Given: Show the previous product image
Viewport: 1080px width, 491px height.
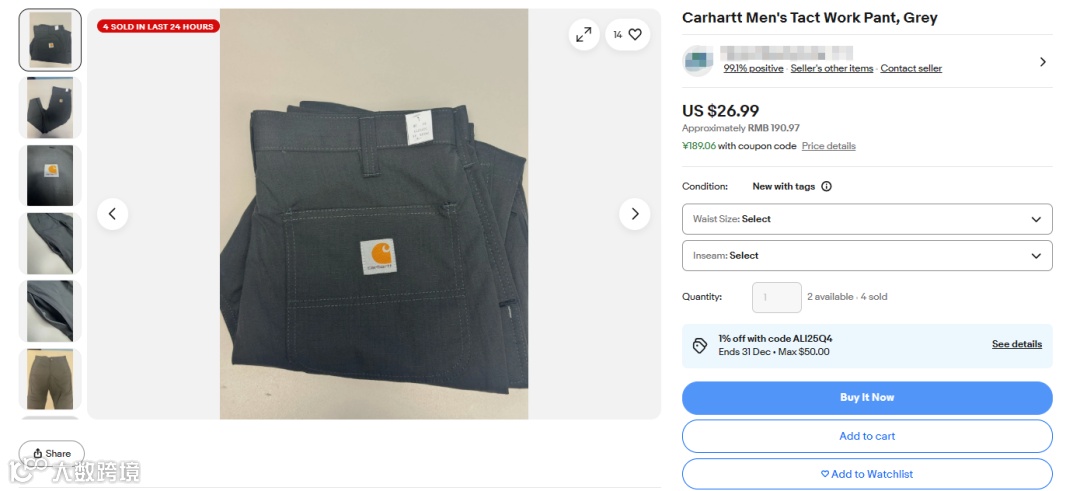Looking at the screenshot, I should (x=112, y=213).
